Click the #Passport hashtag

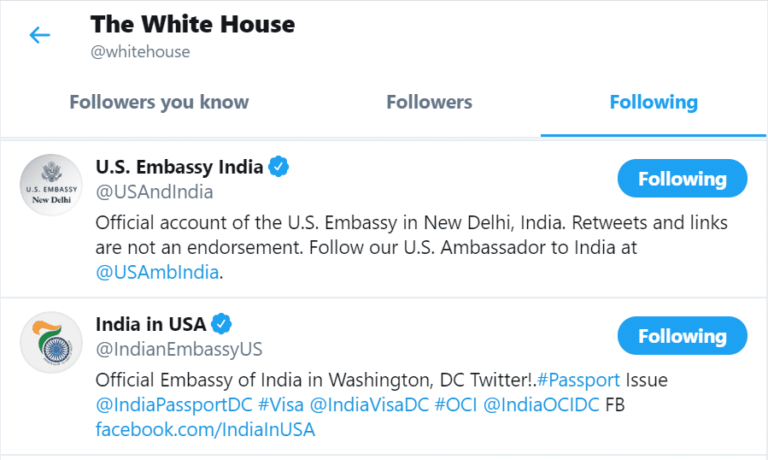click(x=578, y=381)
